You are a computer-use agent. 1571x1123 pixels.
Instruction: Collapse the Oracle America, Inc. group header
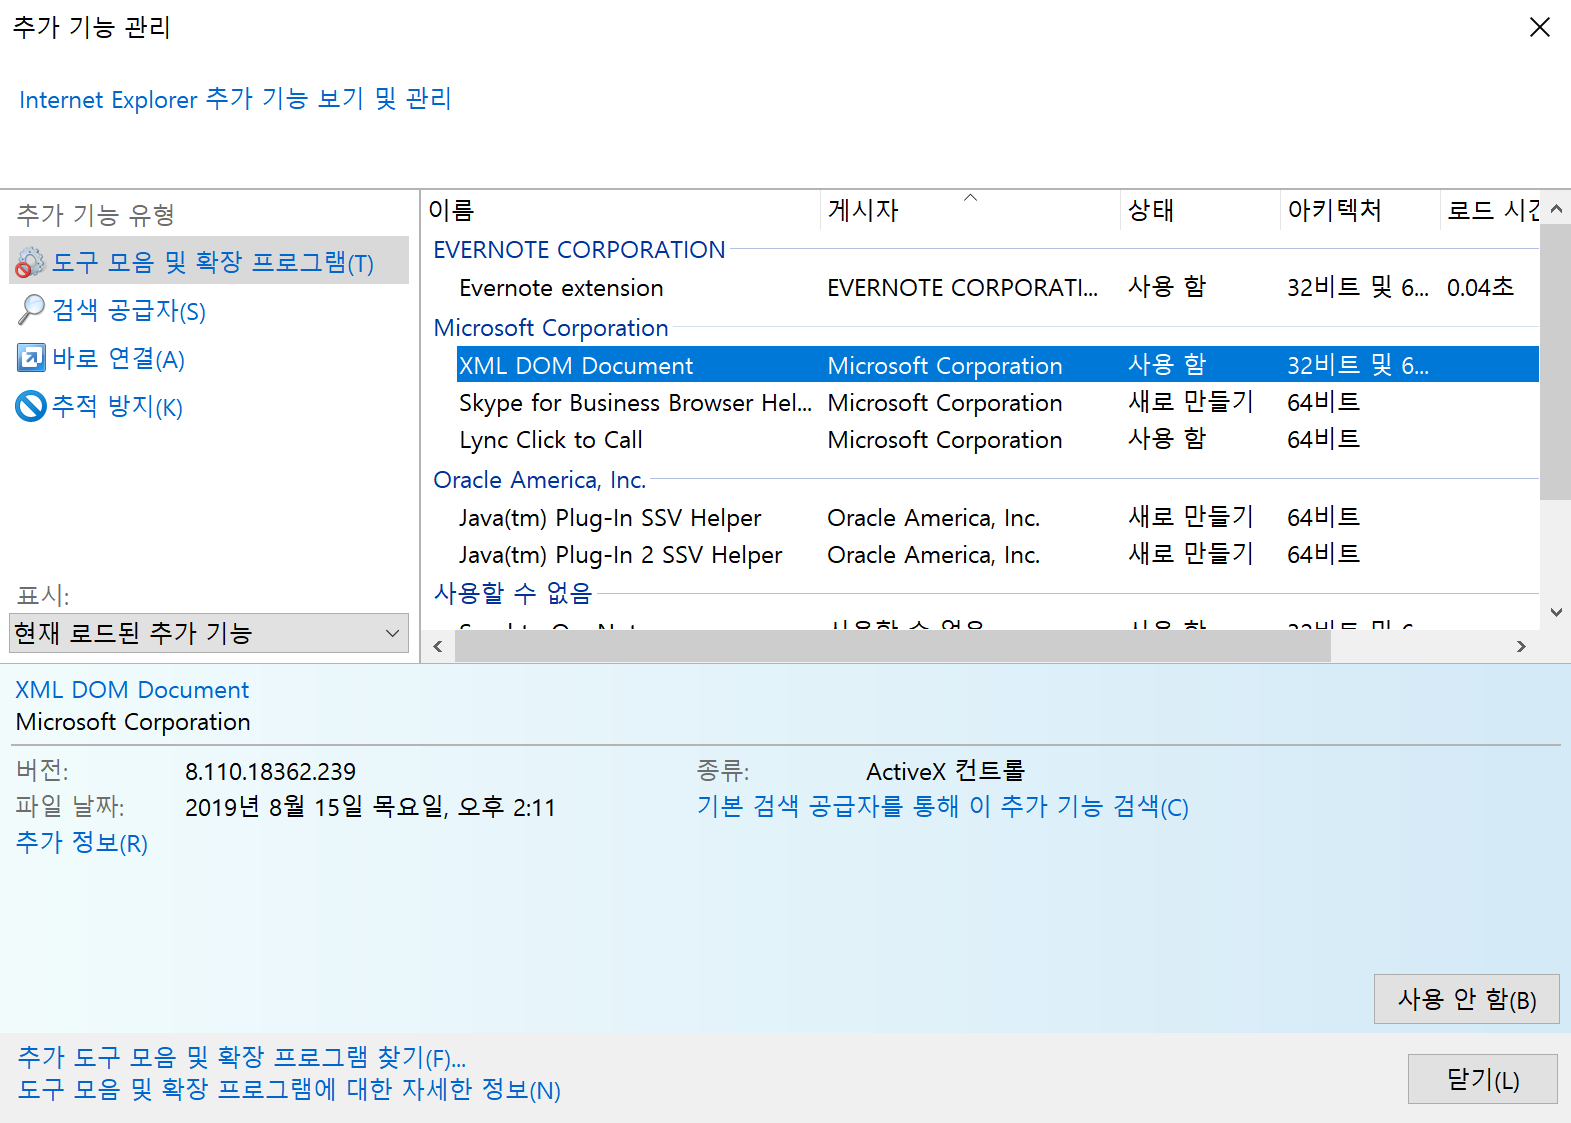point(539,480)
